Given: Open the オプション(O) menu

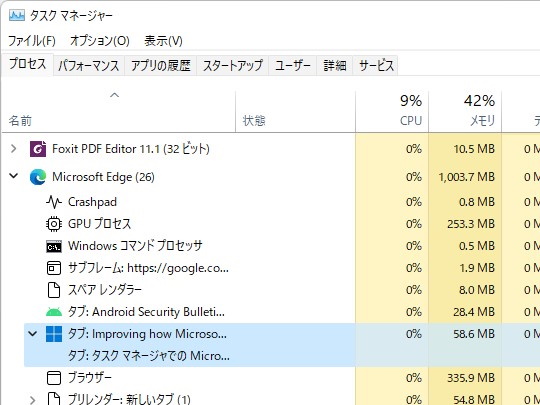Looking at the screenshot, I should pos(100,41).
